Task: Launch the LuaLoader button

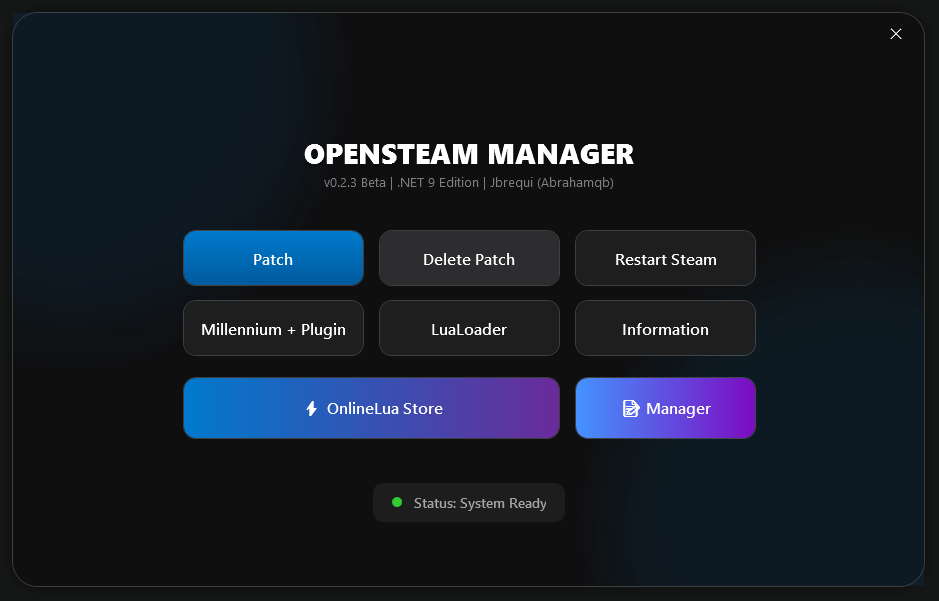Action: coord(469,328)
